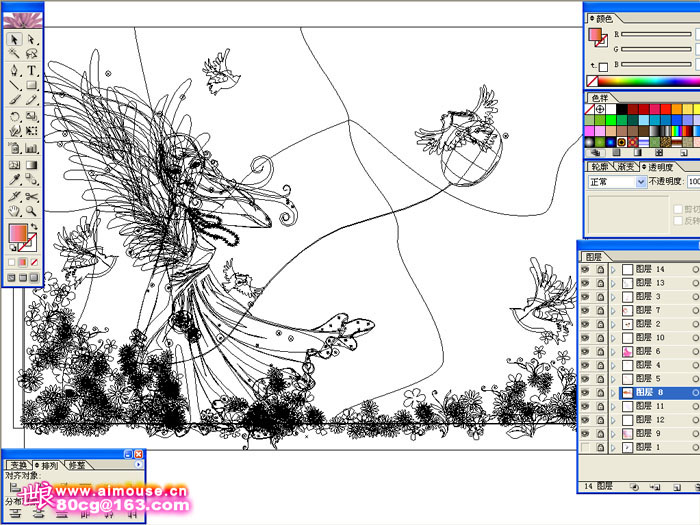Select the Column Graph tool

click(31, 148)
